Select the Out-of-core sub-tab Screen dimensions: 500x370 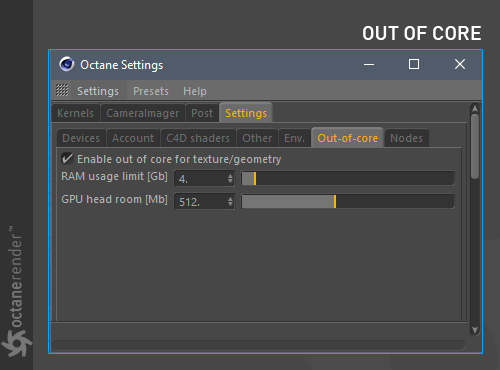347,138
